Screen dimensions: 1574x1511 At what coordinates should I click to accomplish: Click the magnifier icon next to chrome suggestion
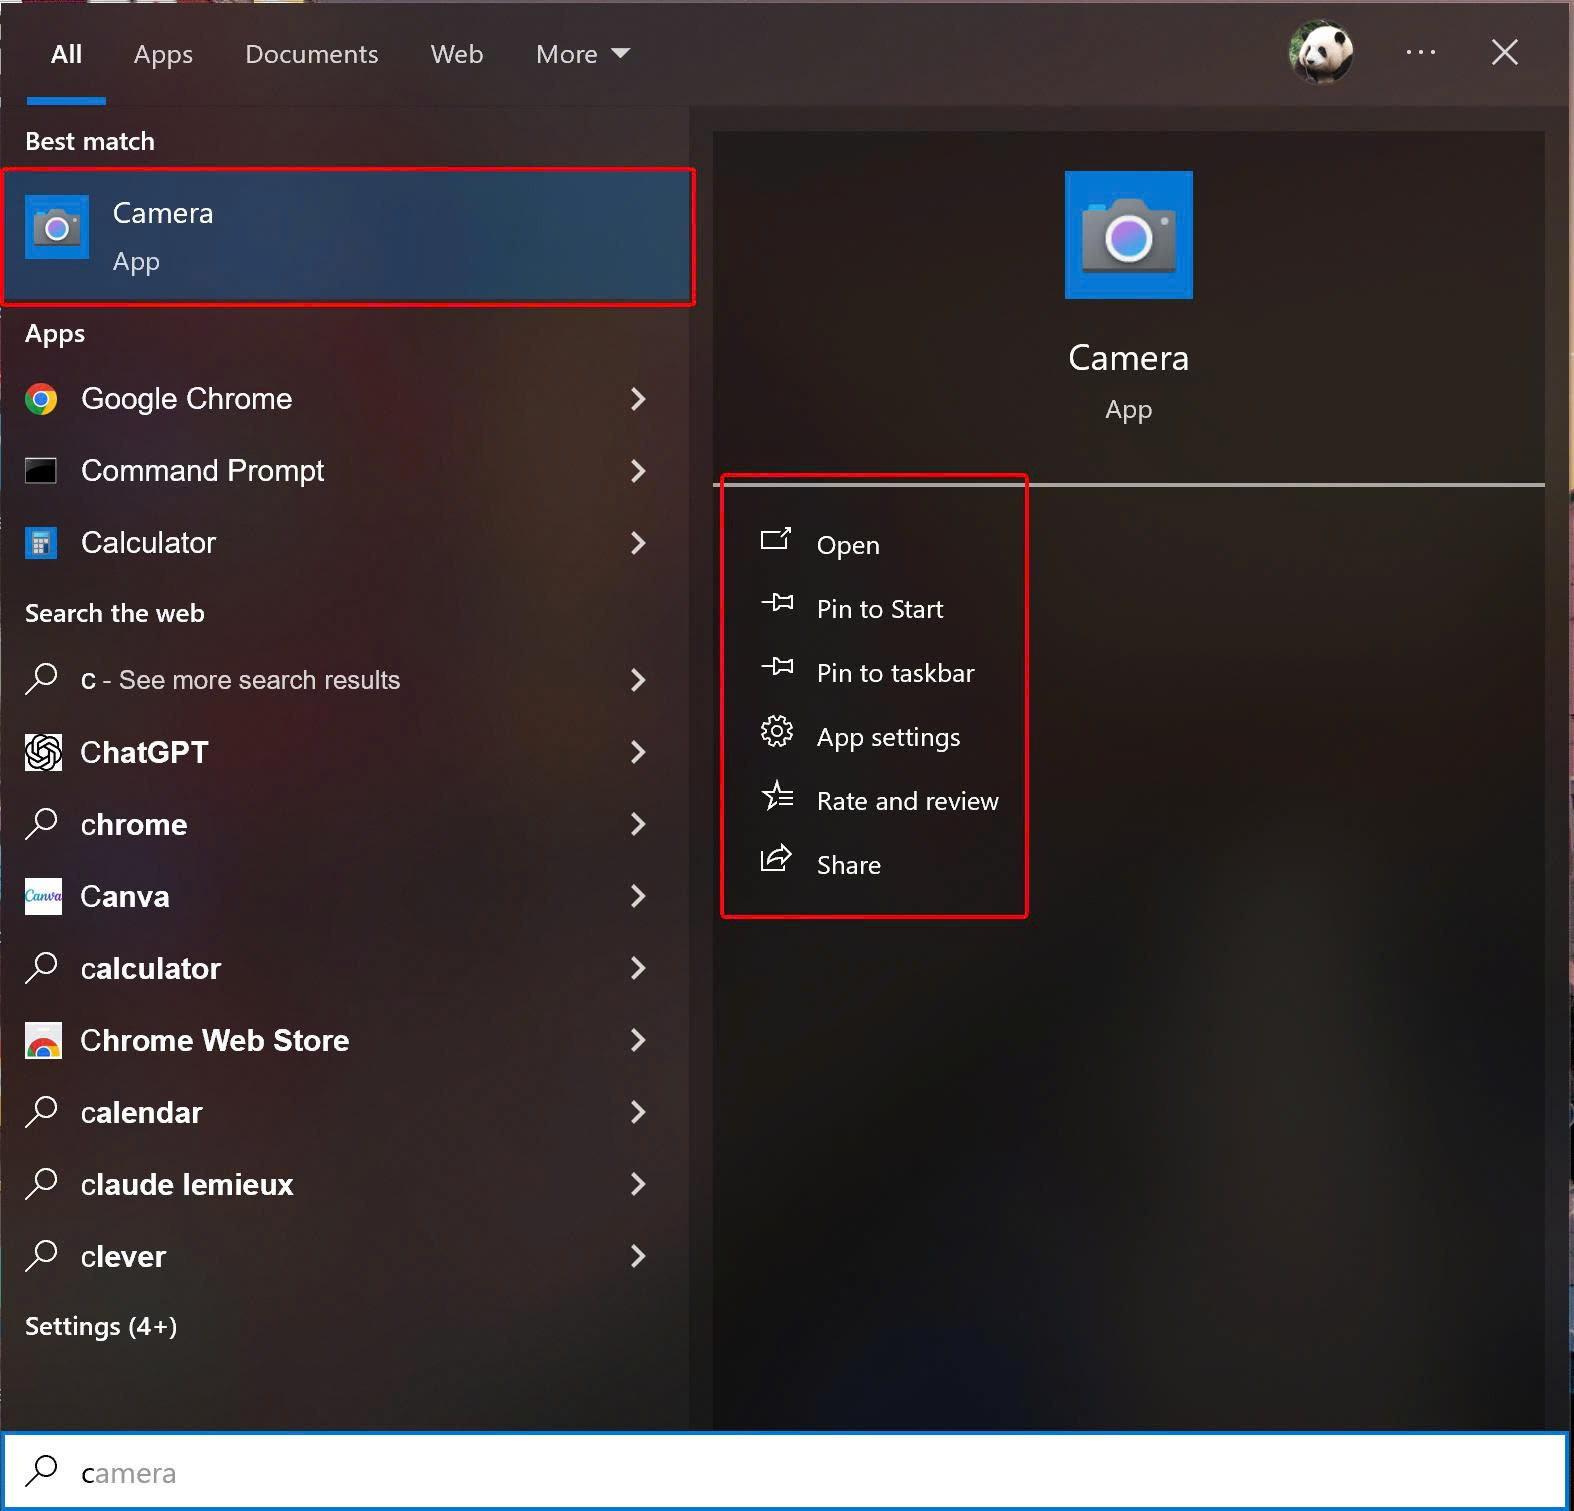(x=41, y=824)
